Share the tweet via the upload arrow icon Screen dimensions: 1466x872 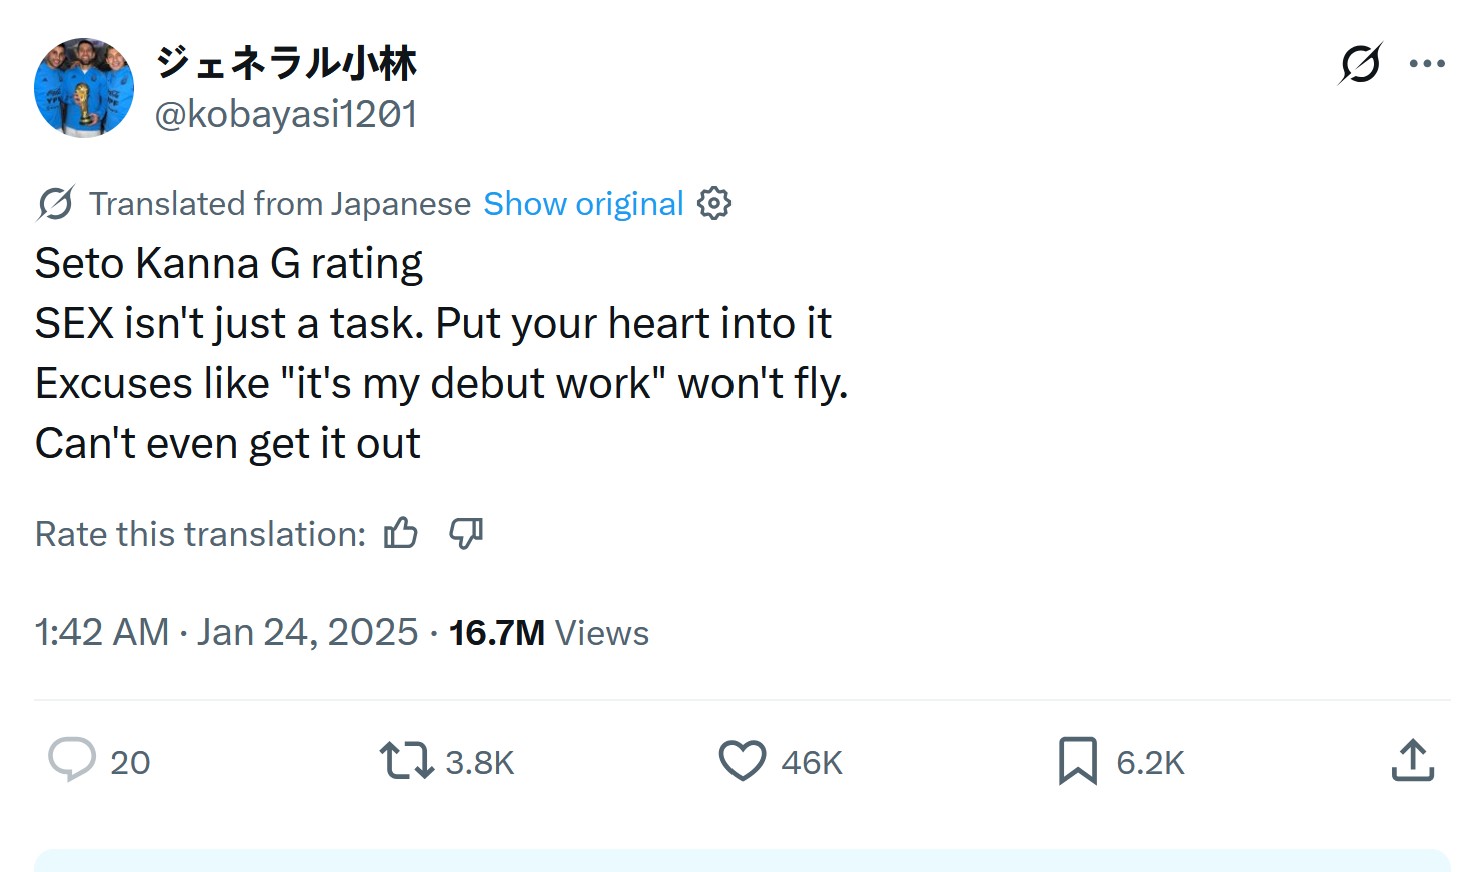click(1412, 761)
